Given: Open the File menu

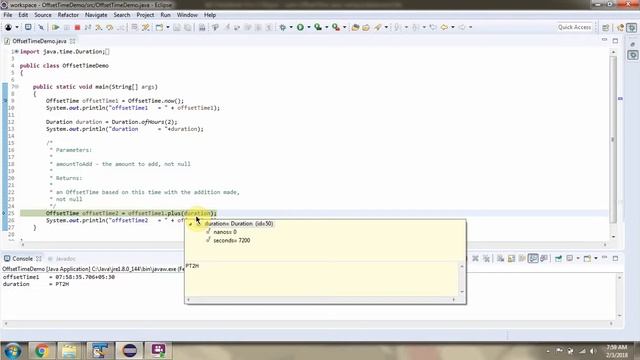Looking at the screenshot, I should (8, 15).
